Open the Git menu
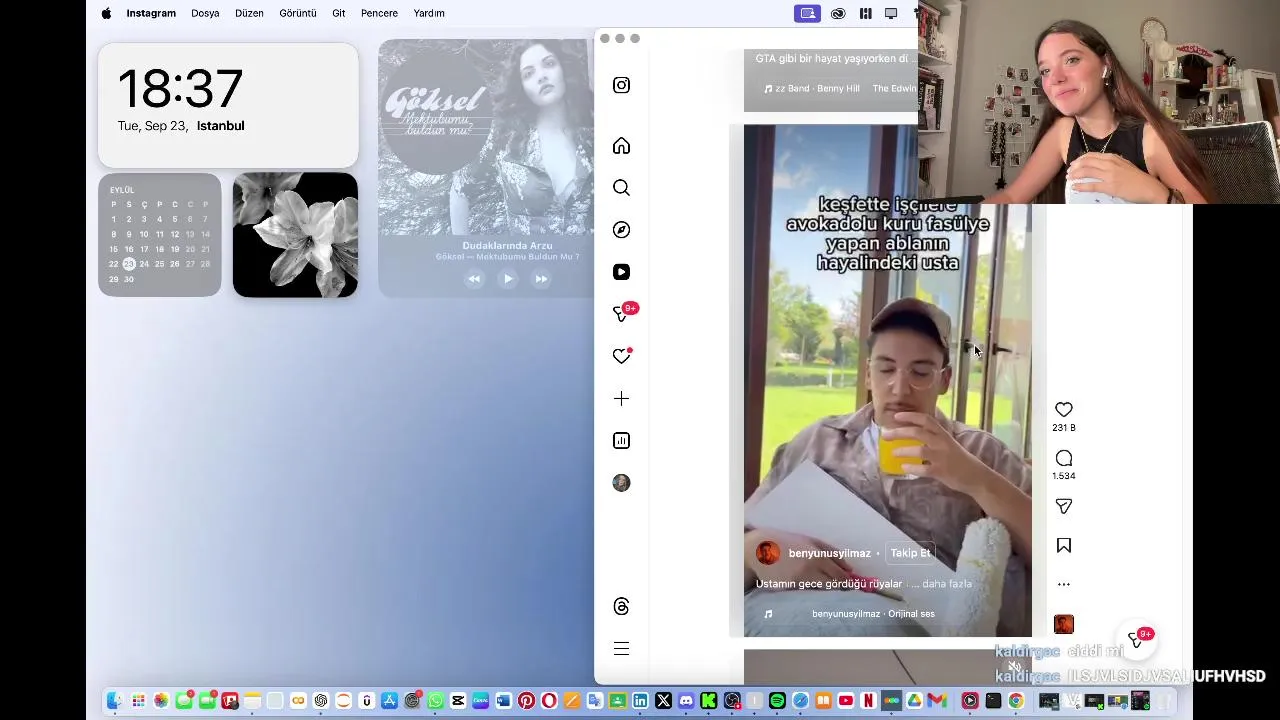 (x=339, y=13)
